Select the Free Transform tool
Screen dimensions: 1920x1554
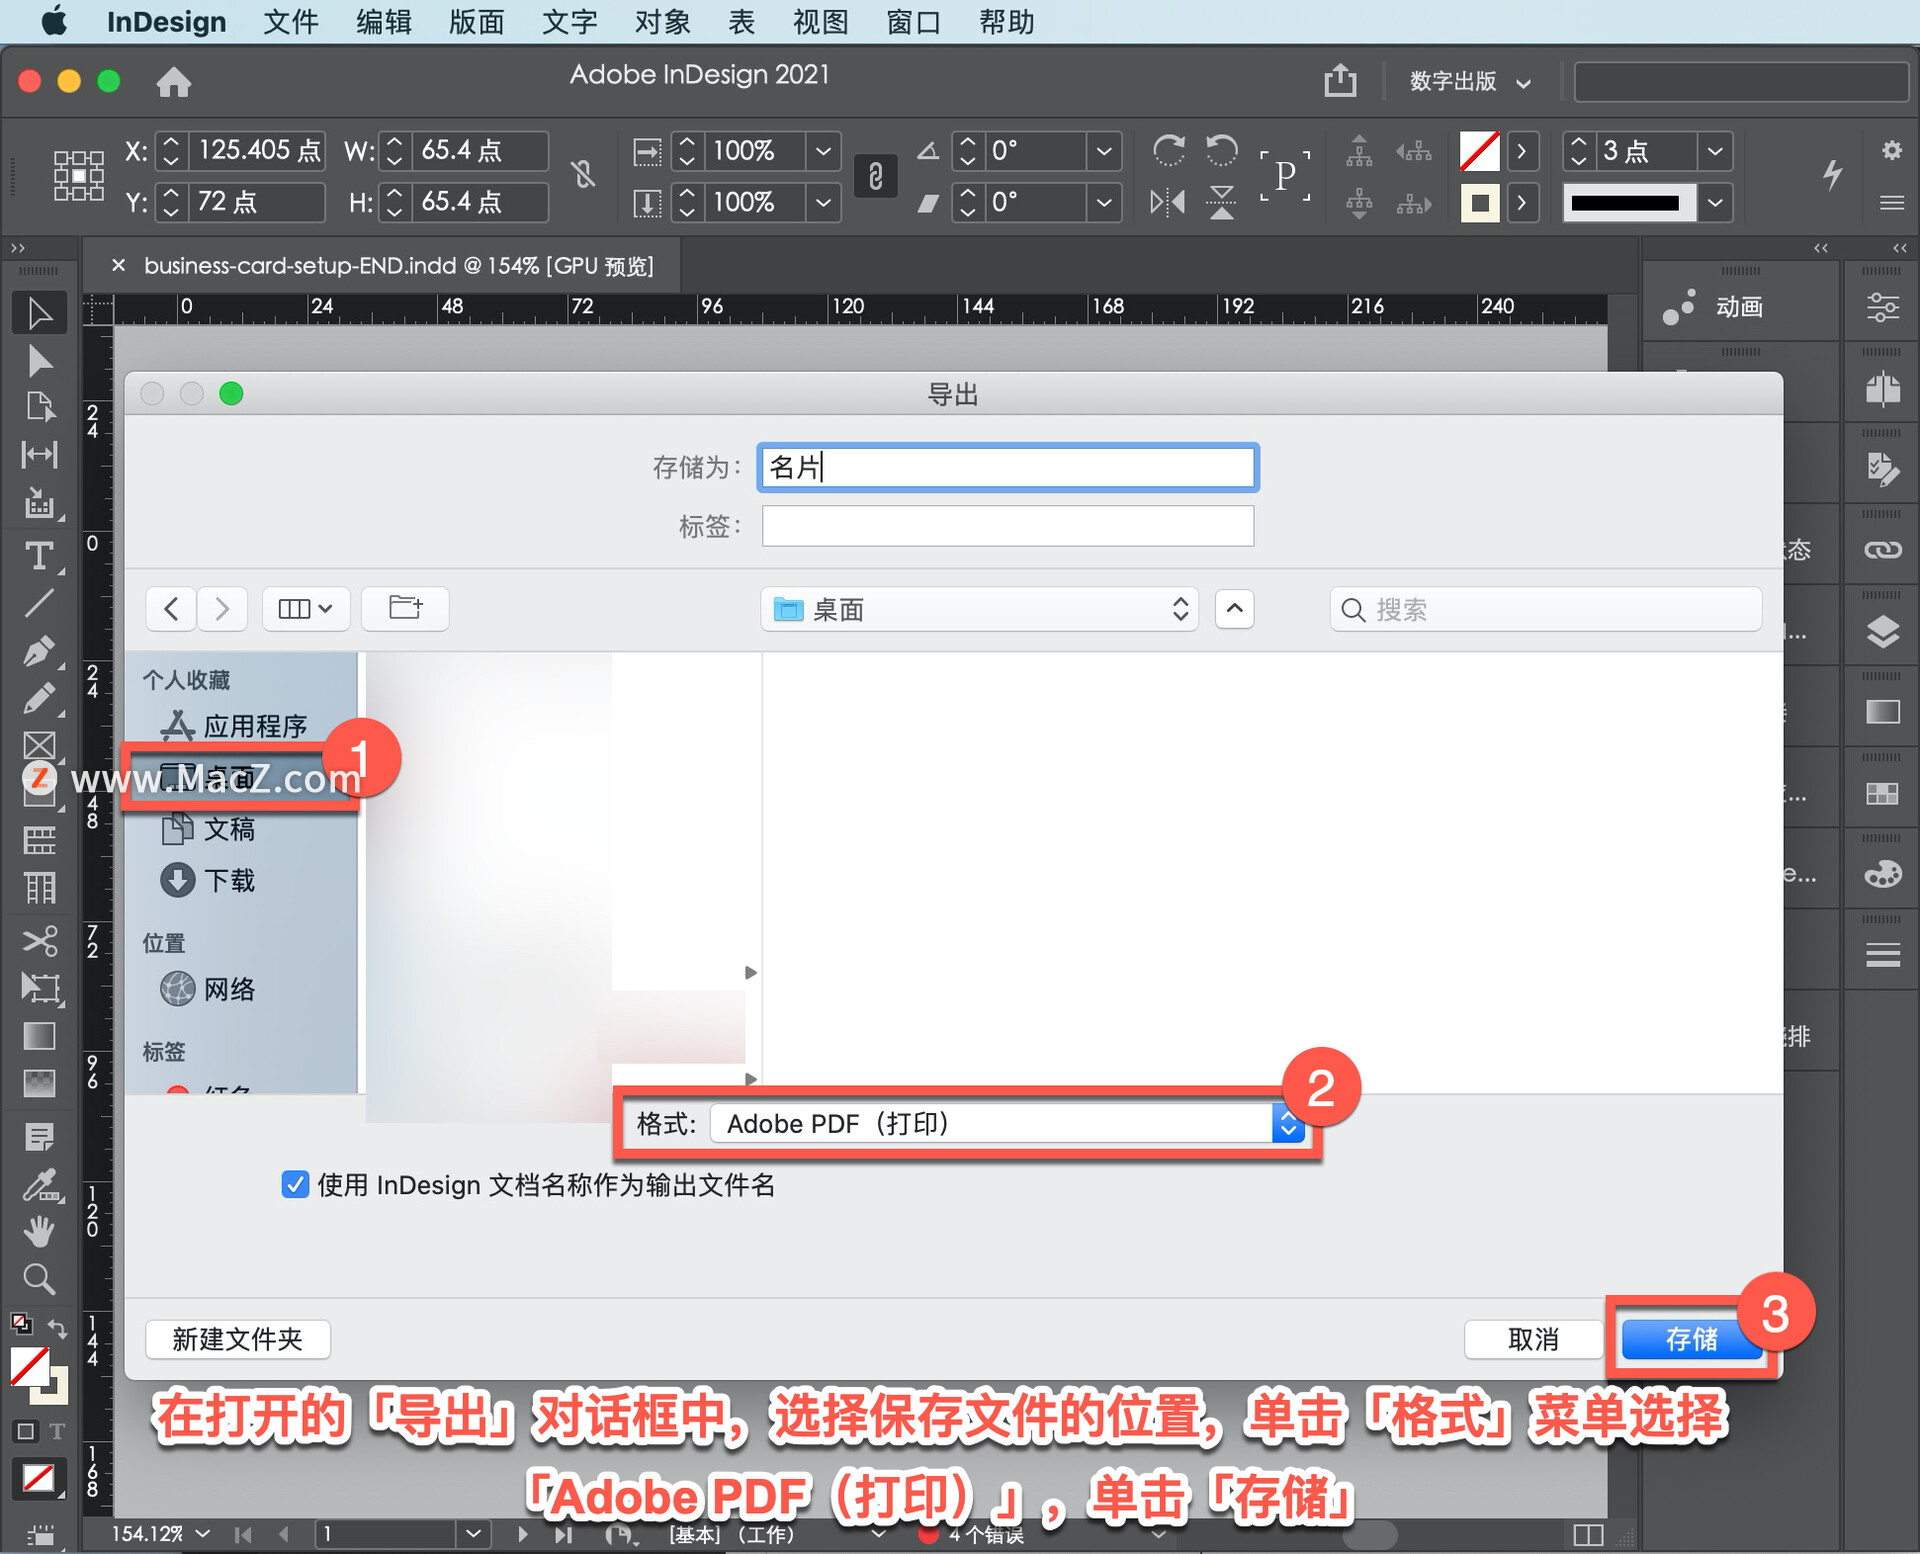pos(39,988)
